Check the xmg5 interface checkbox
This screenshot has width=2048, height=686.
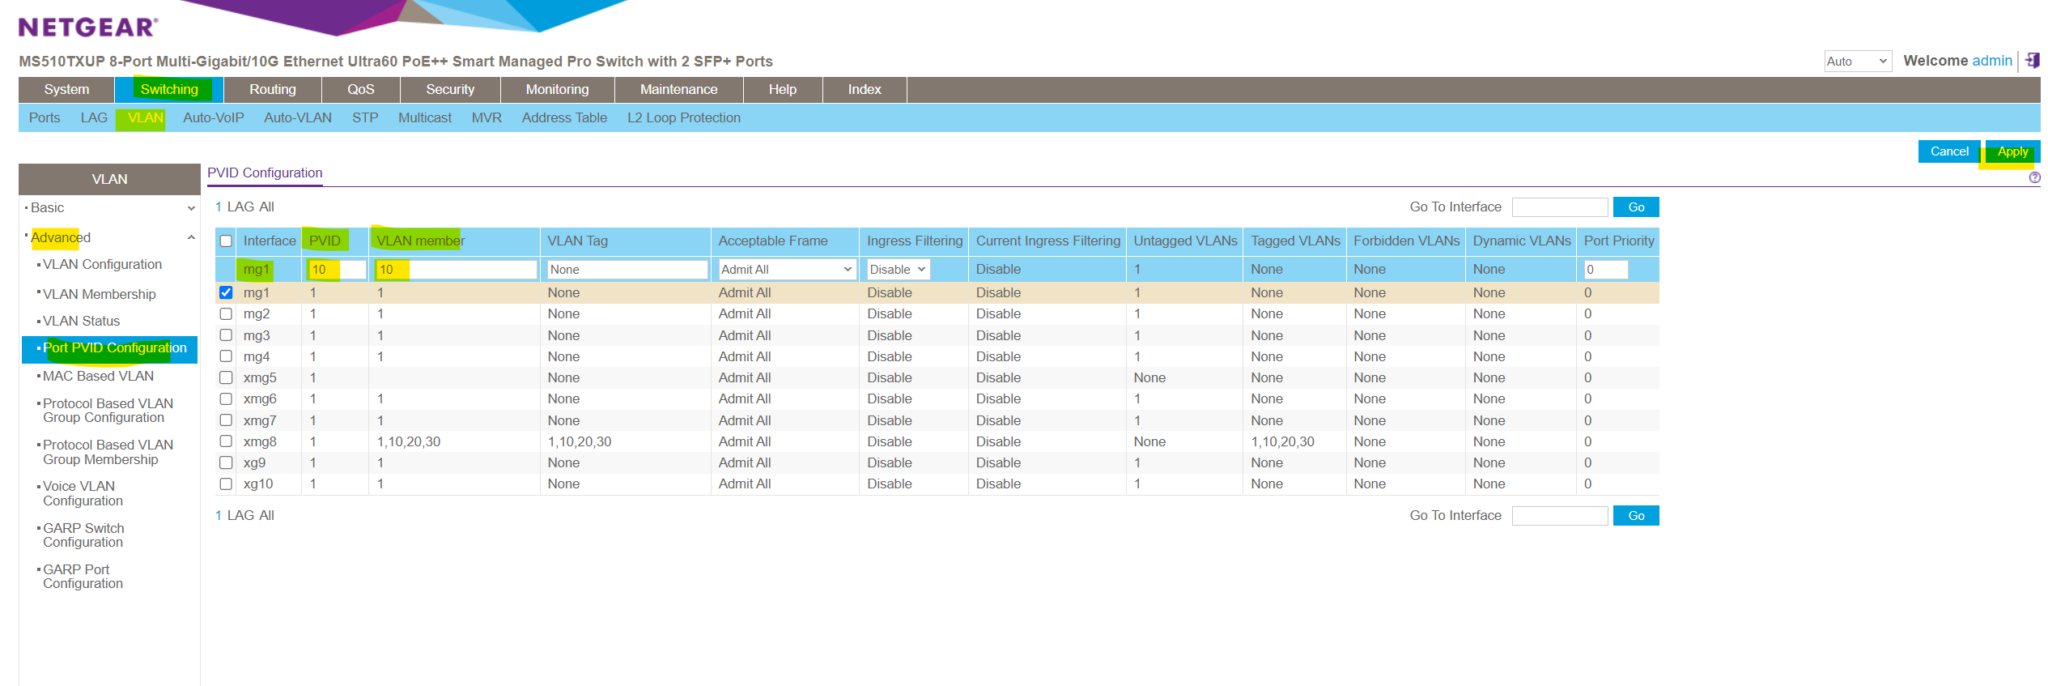226,378
